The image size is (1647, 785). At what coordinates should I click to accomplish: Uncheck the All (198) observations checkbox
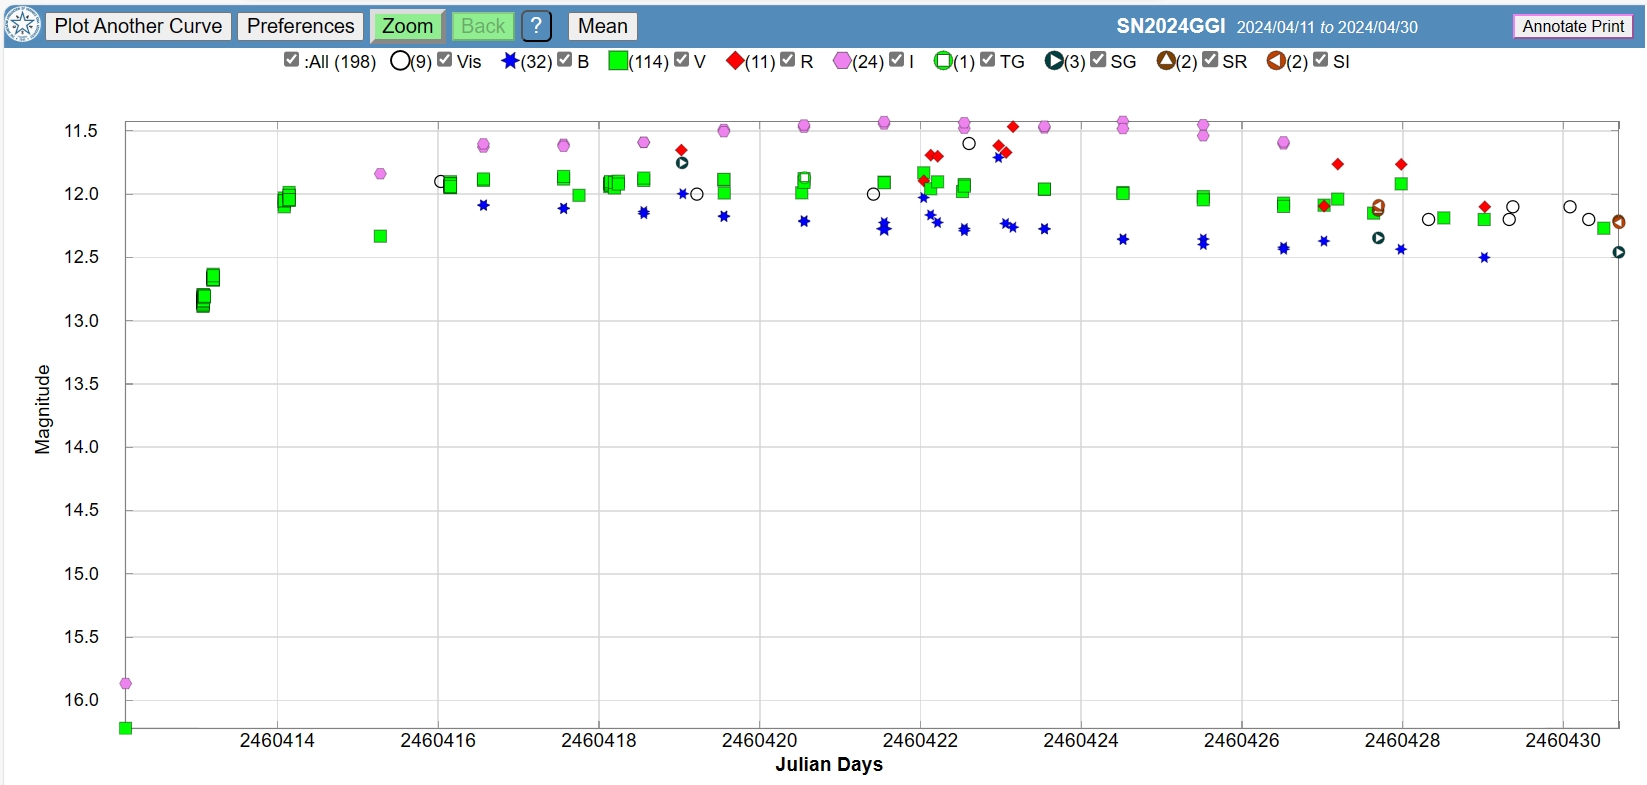click(292, 60)
